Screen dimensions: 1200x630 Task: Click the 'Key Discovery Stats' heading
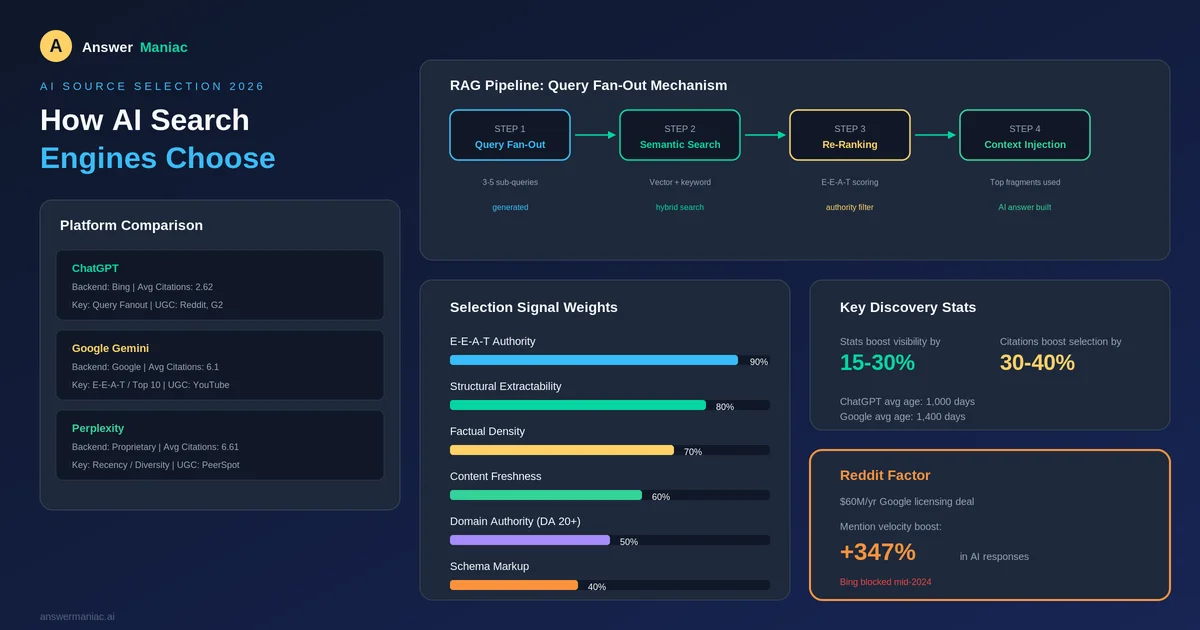[908, 307]
